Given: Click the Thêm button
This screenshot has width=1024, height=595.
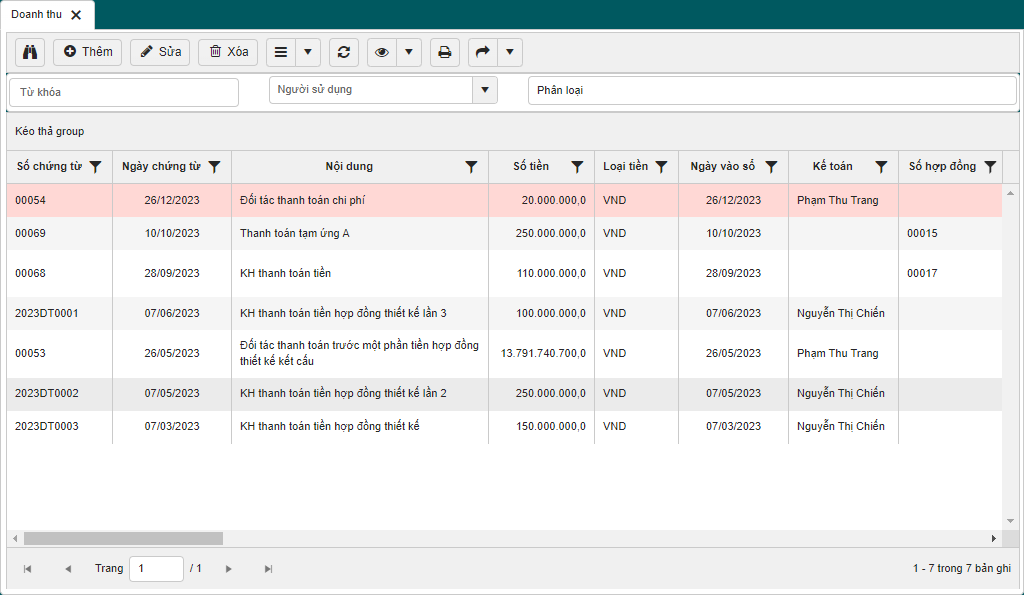Looking at the screenshot, I should click(x=88, y=52).
